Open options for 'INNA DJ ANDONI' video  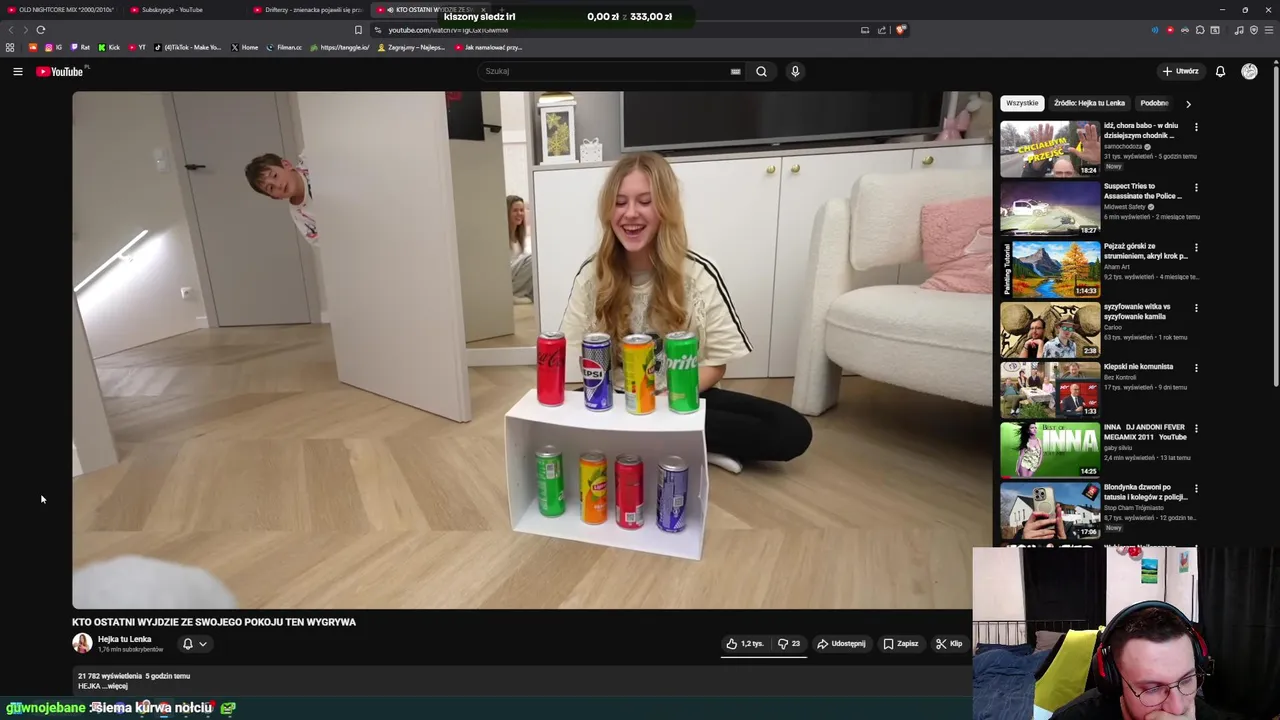point(1196,428)
